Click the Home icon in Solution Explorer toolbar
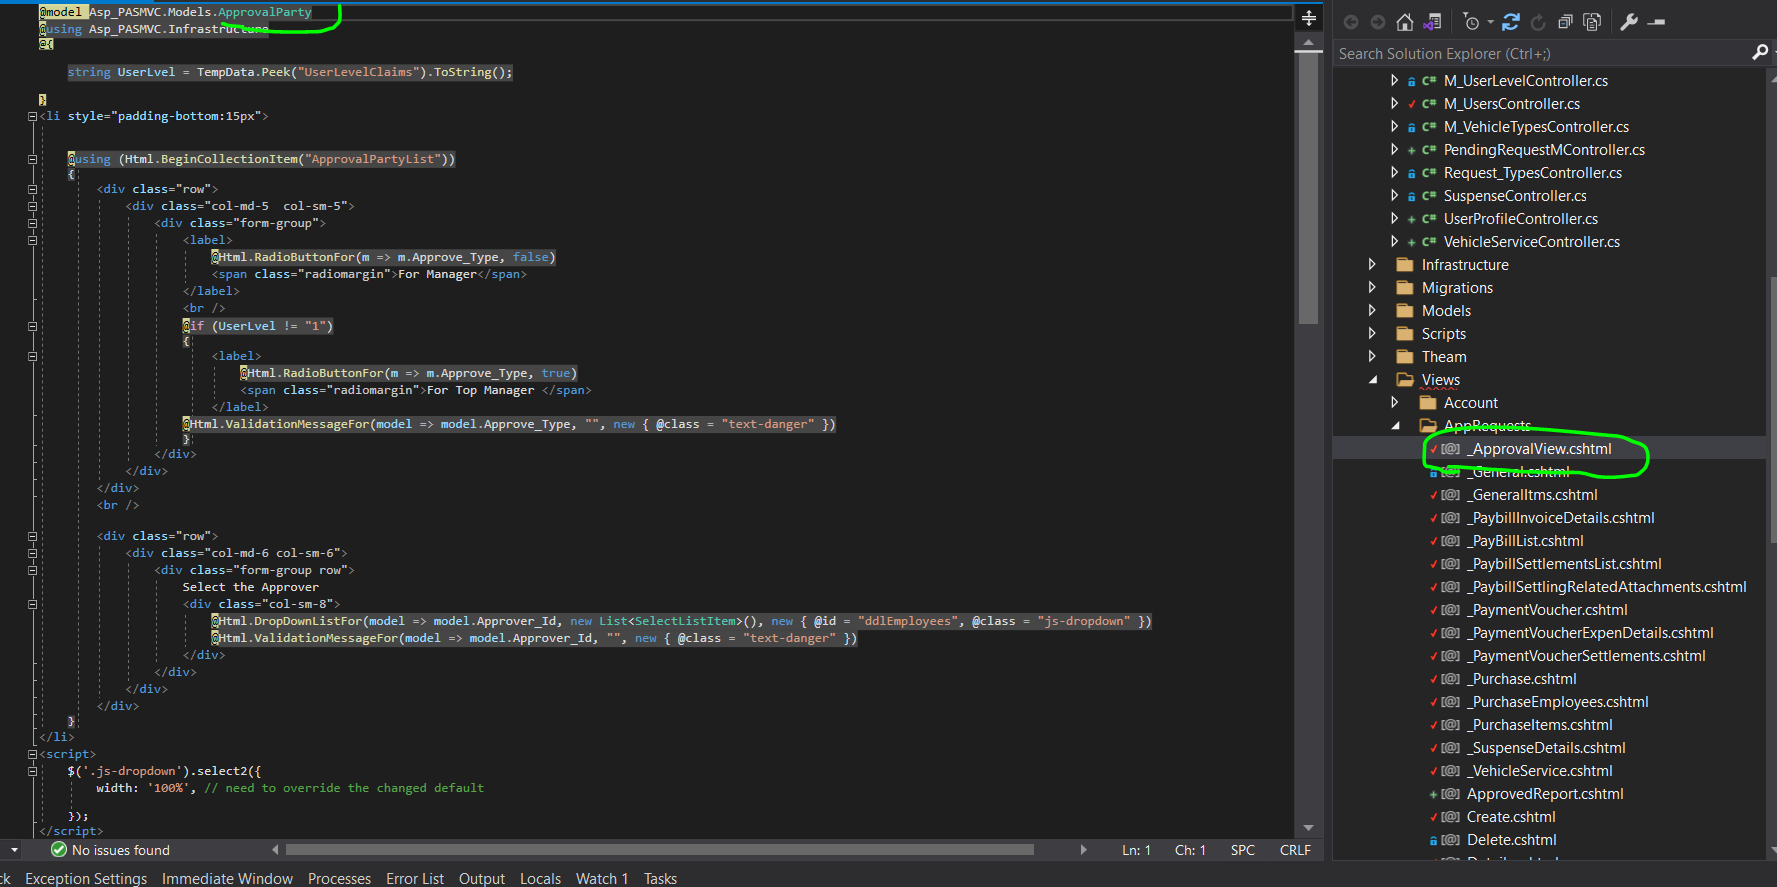 pos(1404,22)
